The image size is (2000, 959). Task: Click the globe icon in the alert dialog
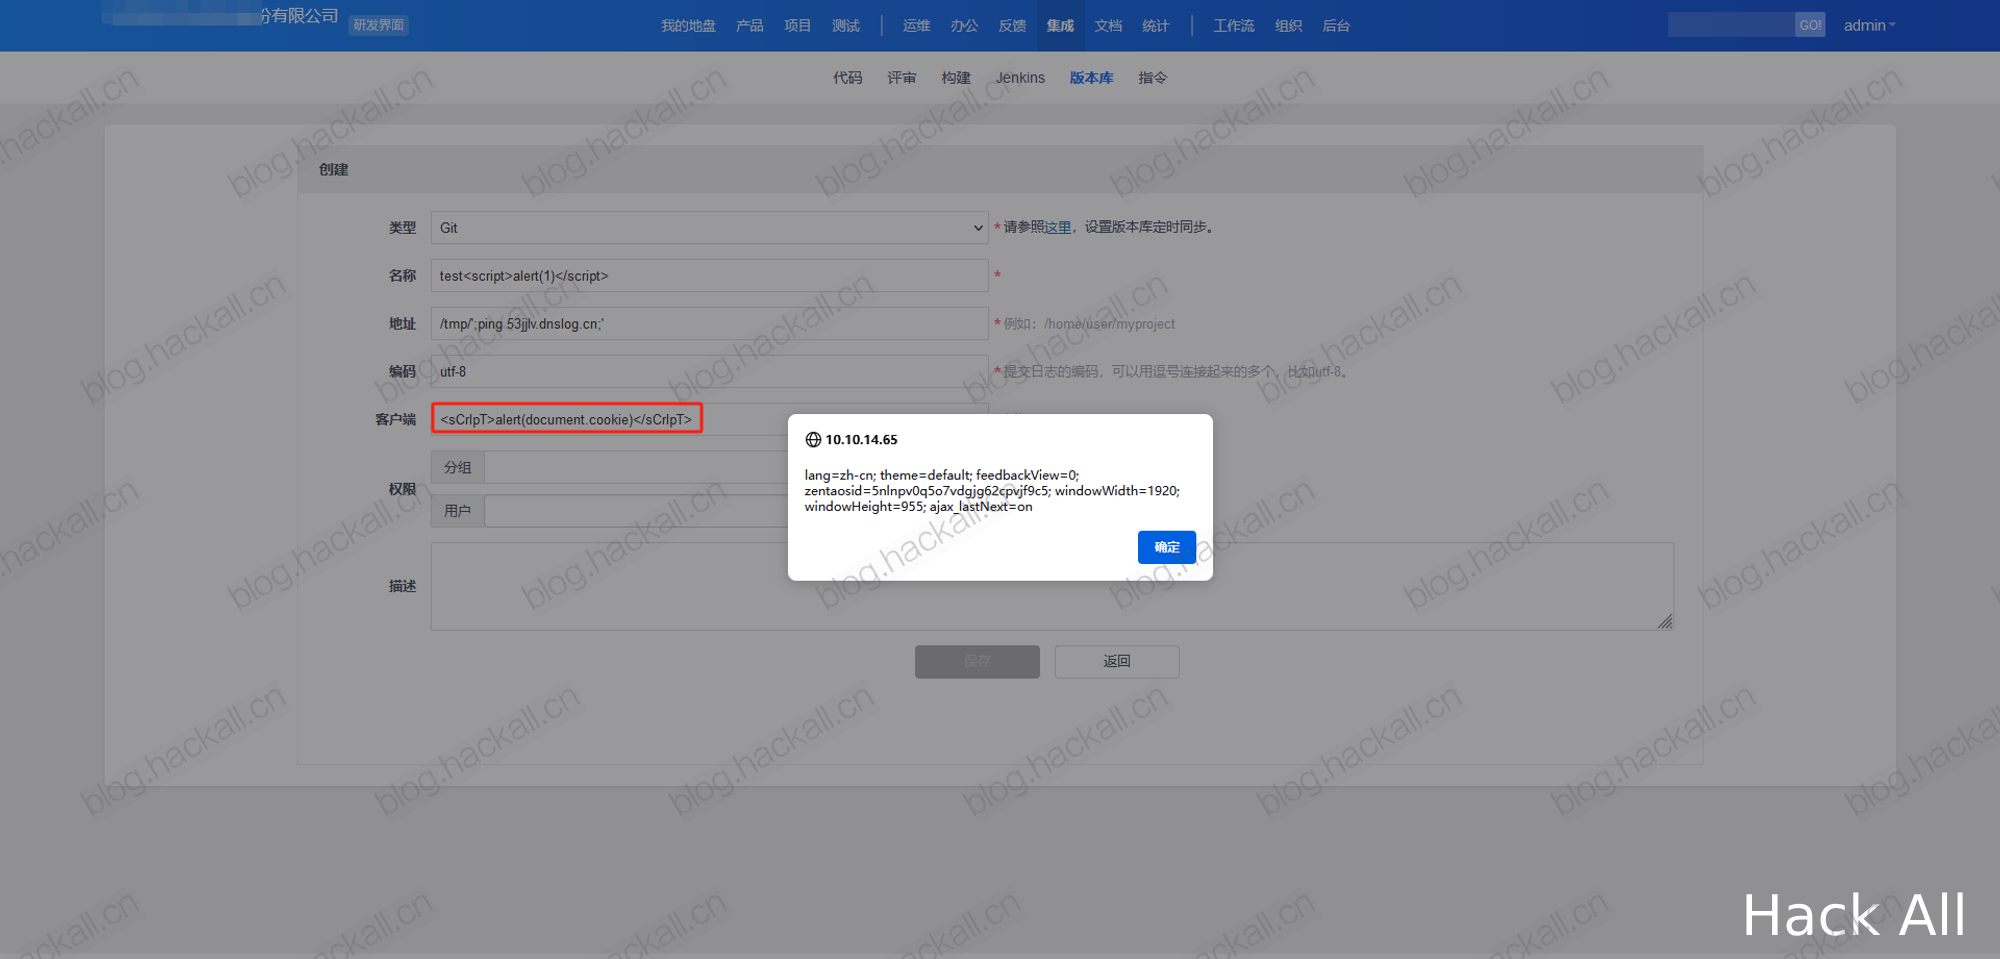813,440
